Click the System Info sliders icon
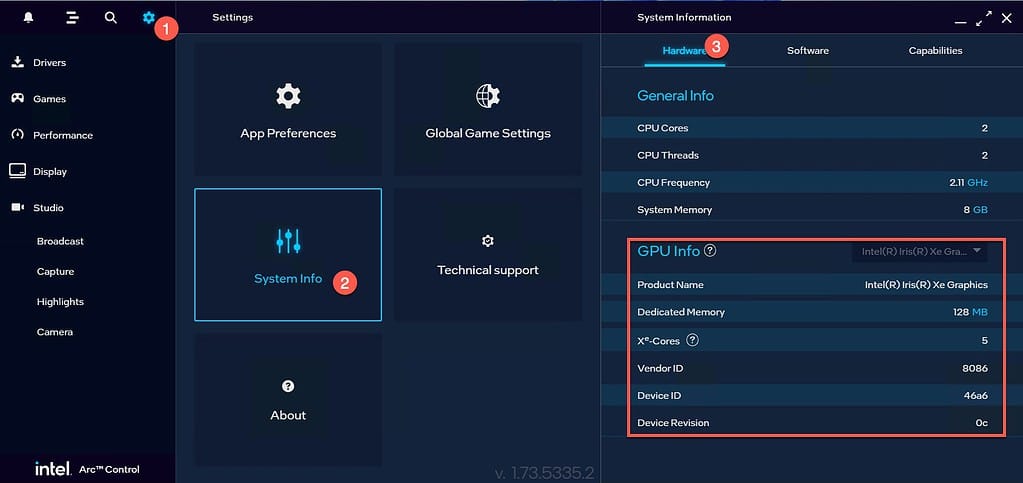Image resolution: width=1023 pixels, height=483 pixels. [x=288, y=241]
